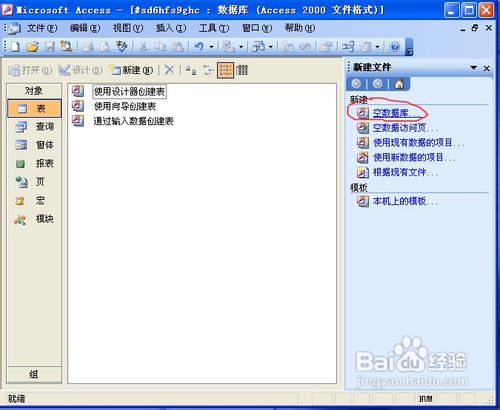The width and height of the screenshot is (500, 410).
Task: Click the Paste toolbar icon
Action: (177, 47)
